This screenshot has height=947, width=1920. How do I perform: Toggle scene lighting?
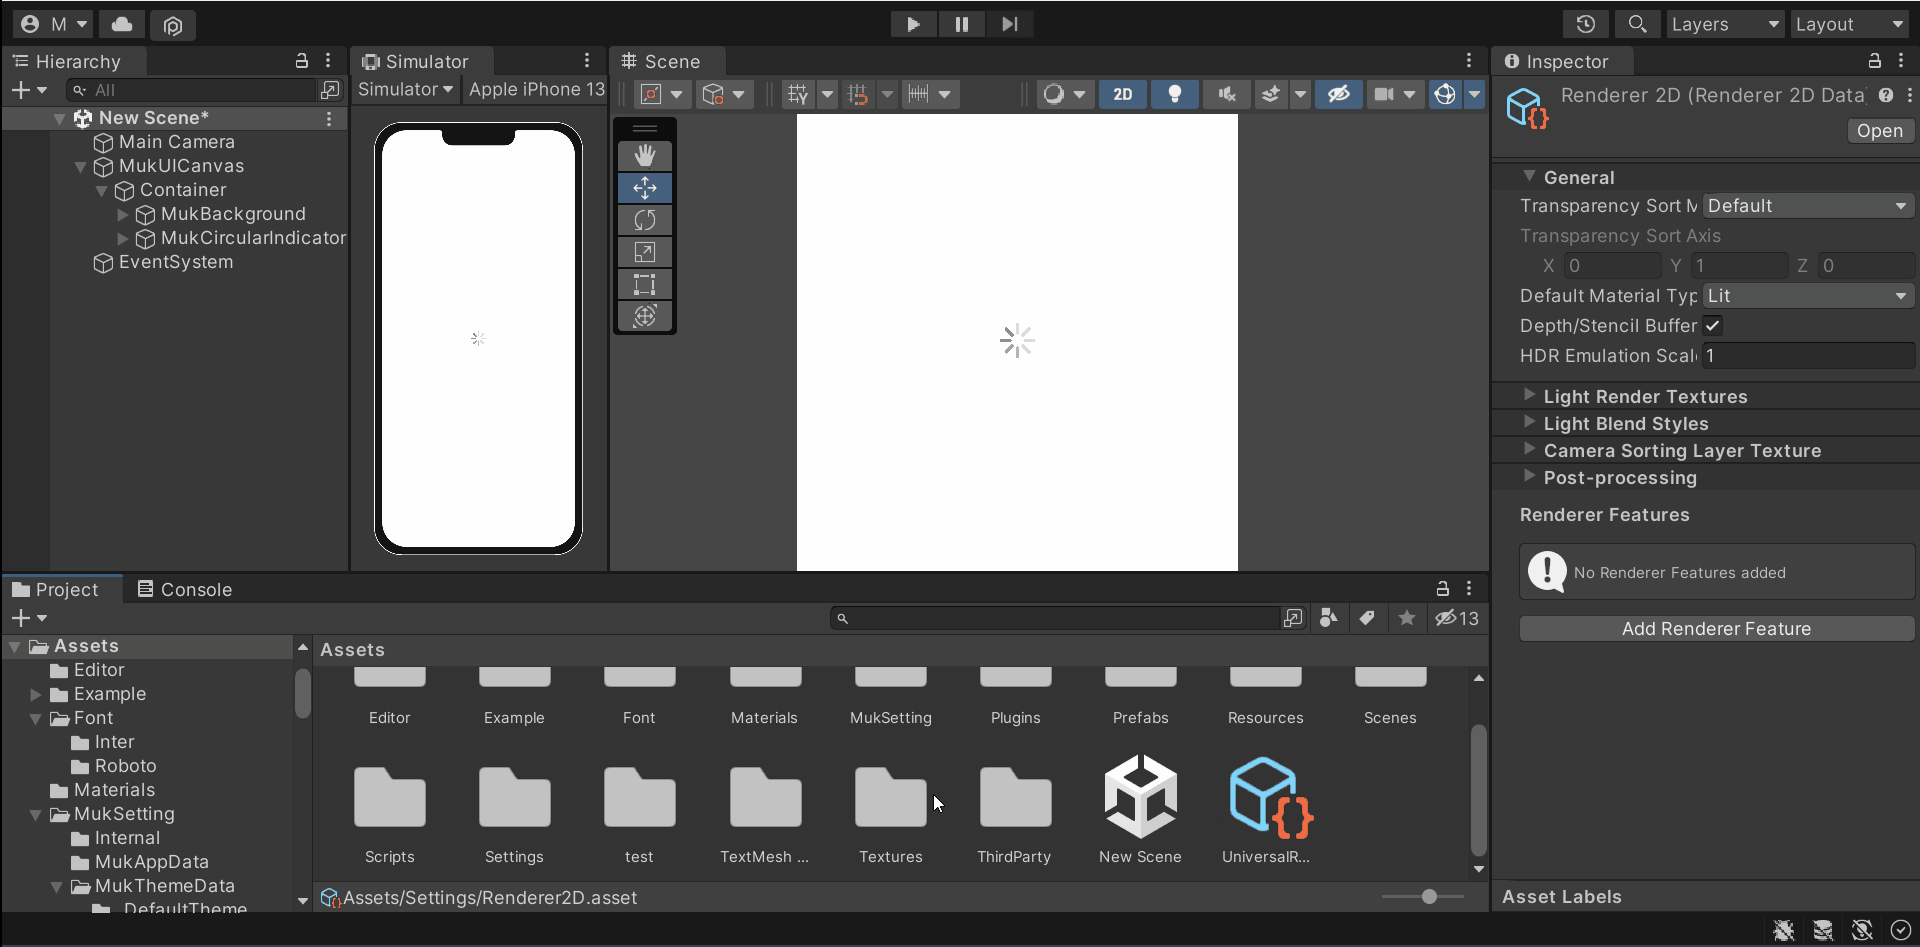click(x=1175, y=94)
